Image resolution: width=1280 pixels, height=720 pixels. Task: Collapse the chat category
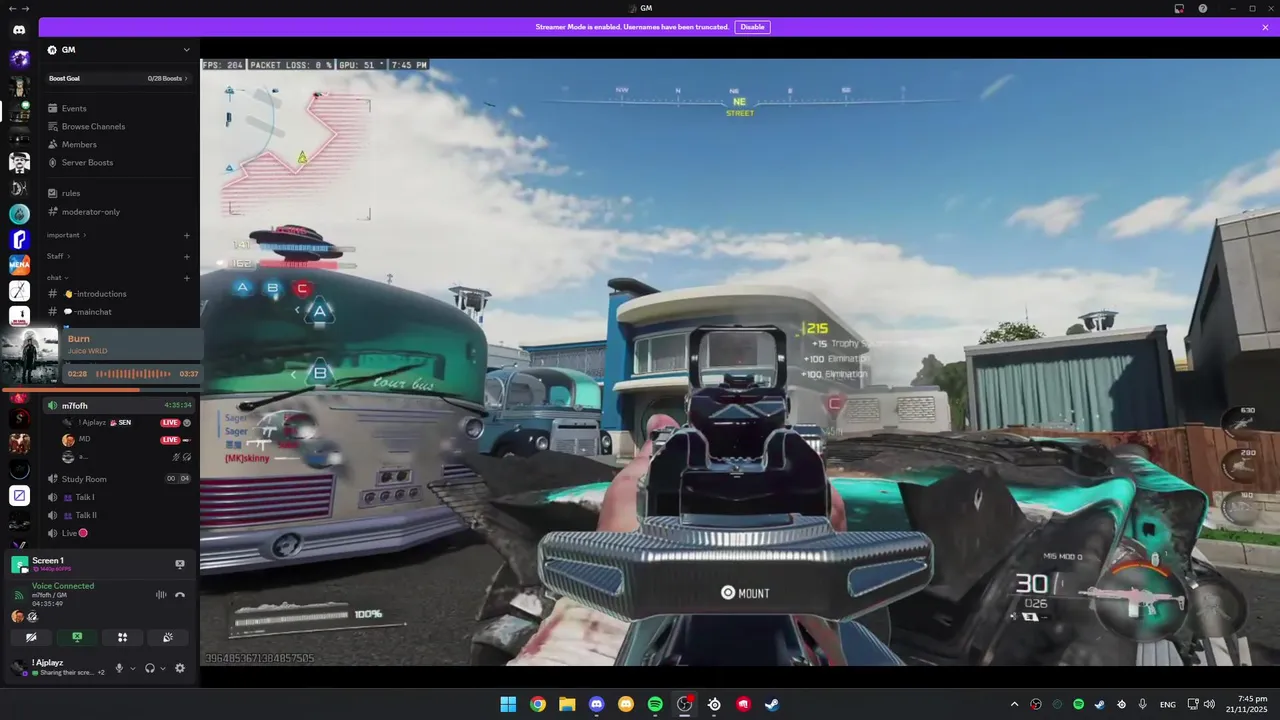(x=57, y=277)
